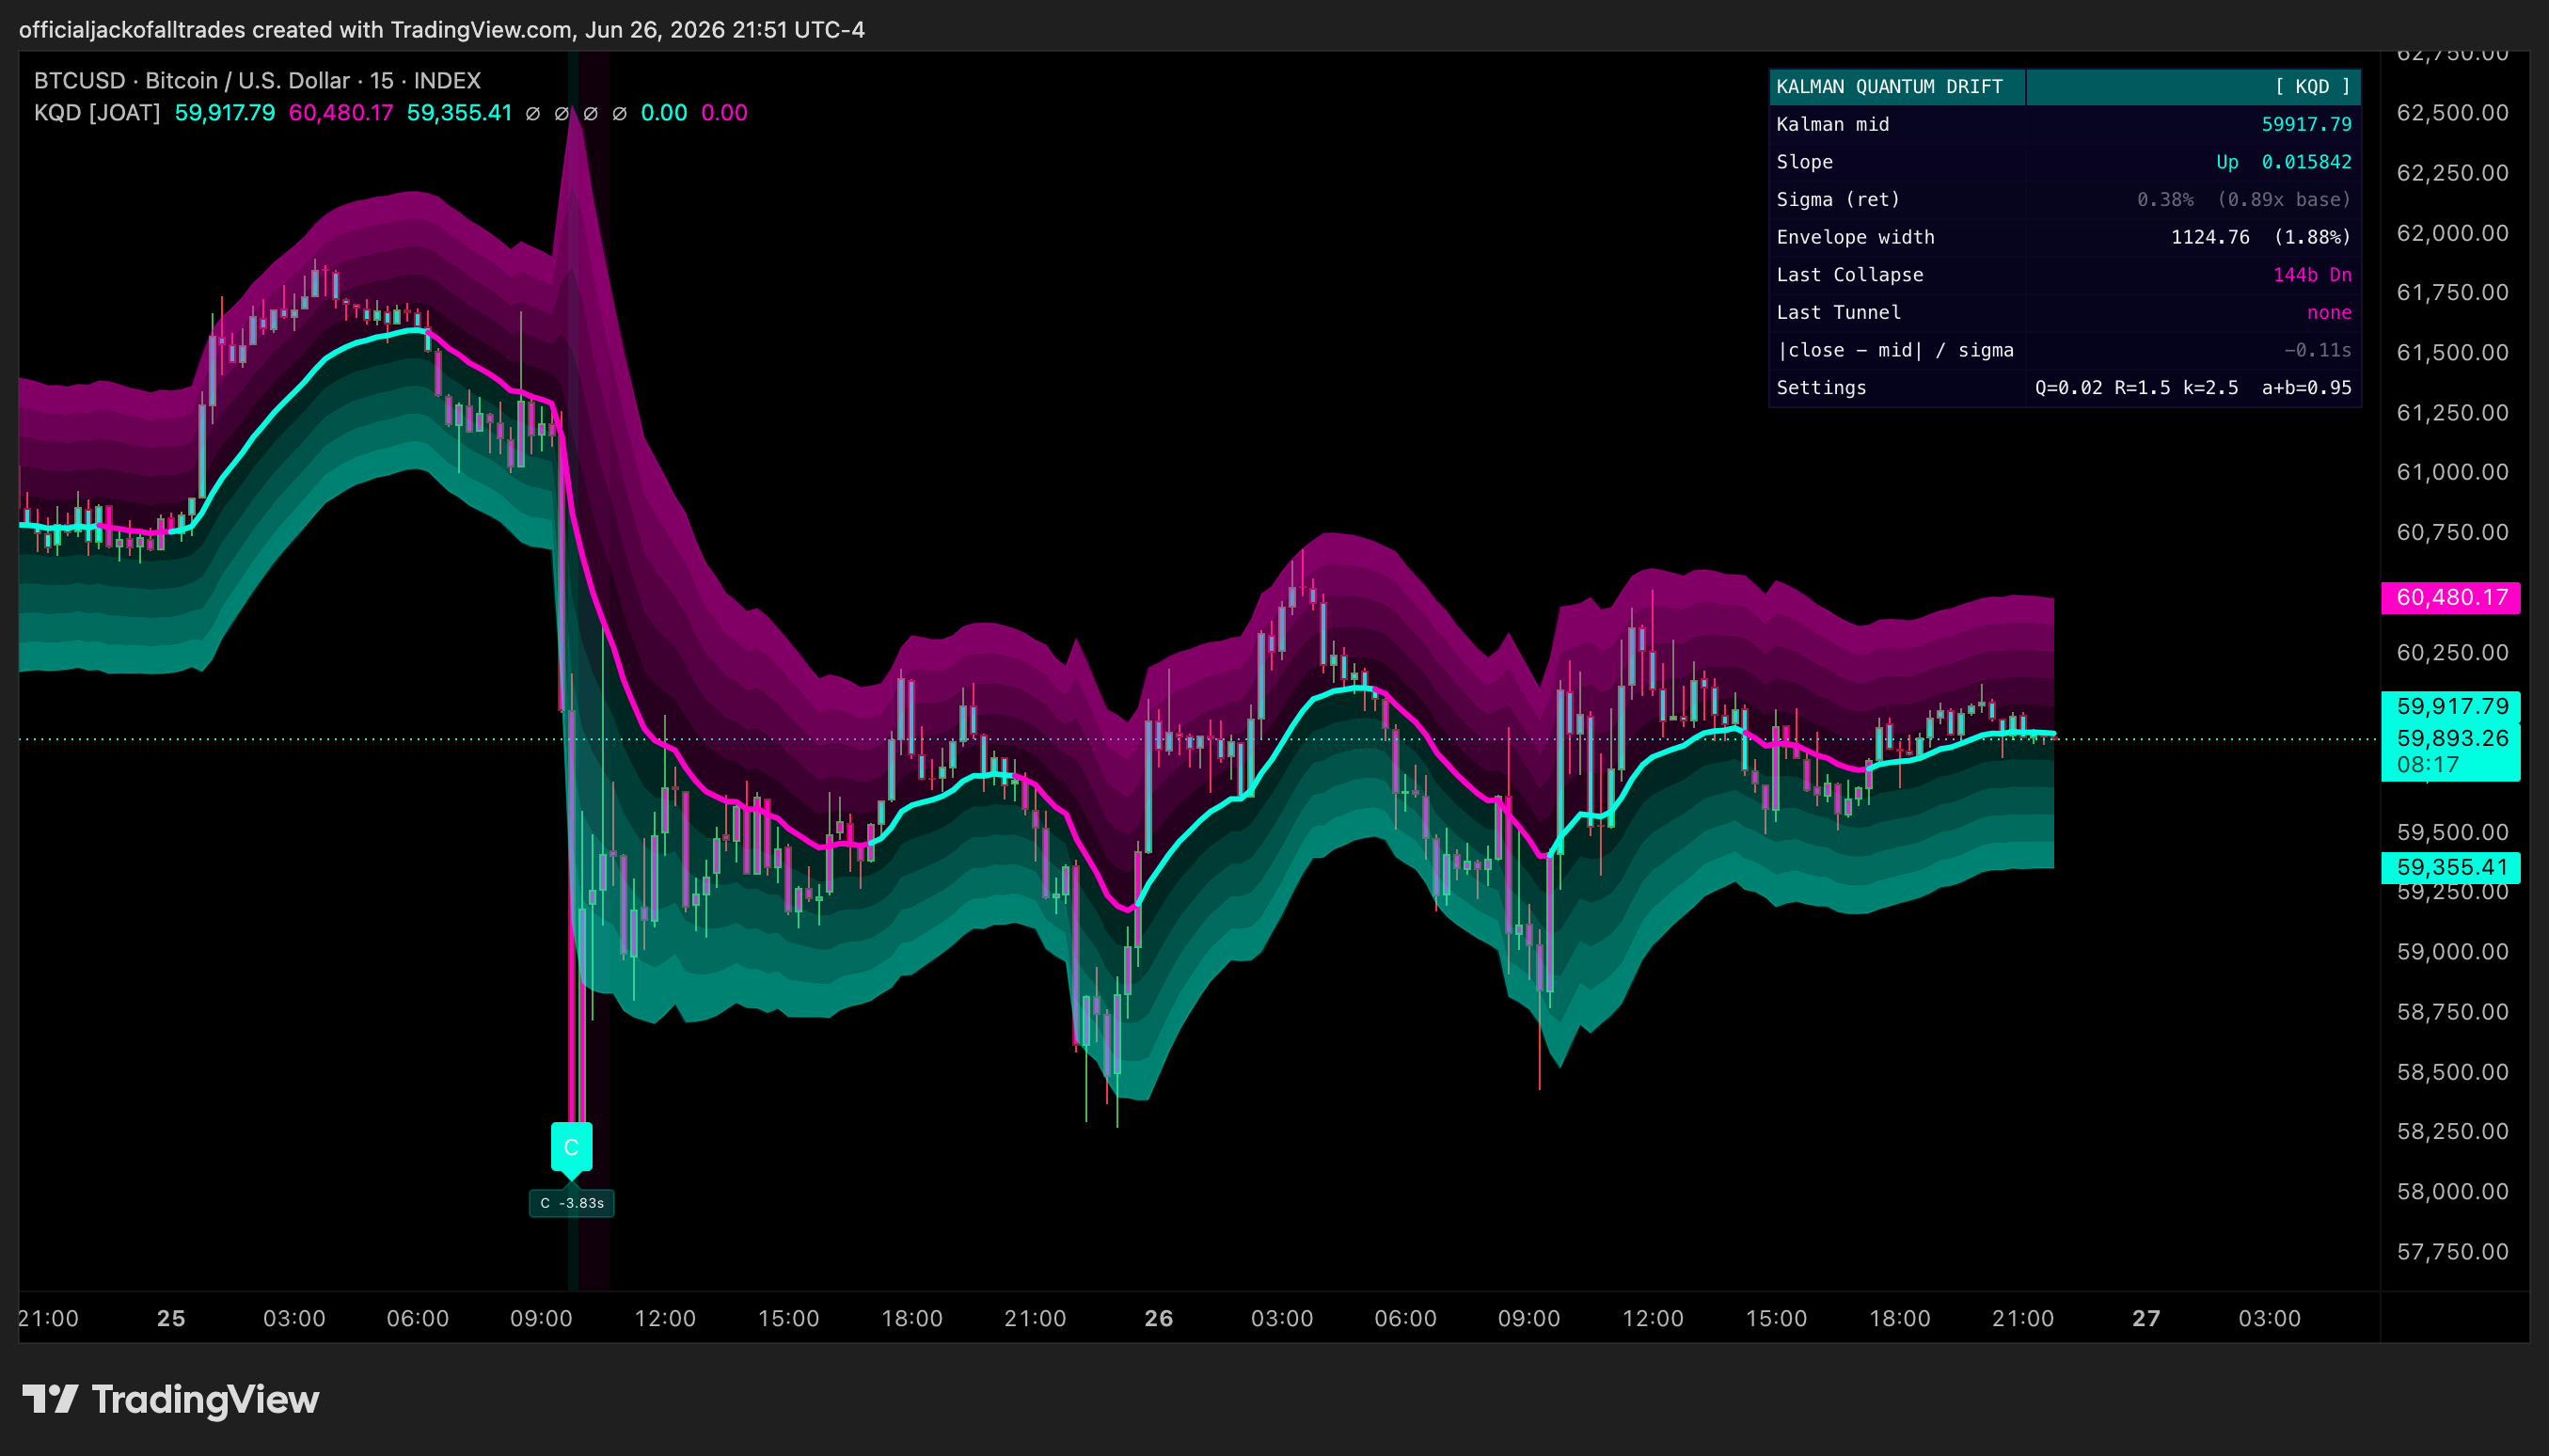Click the KALMAN QUANTUM DRIFT table header

1889,86
